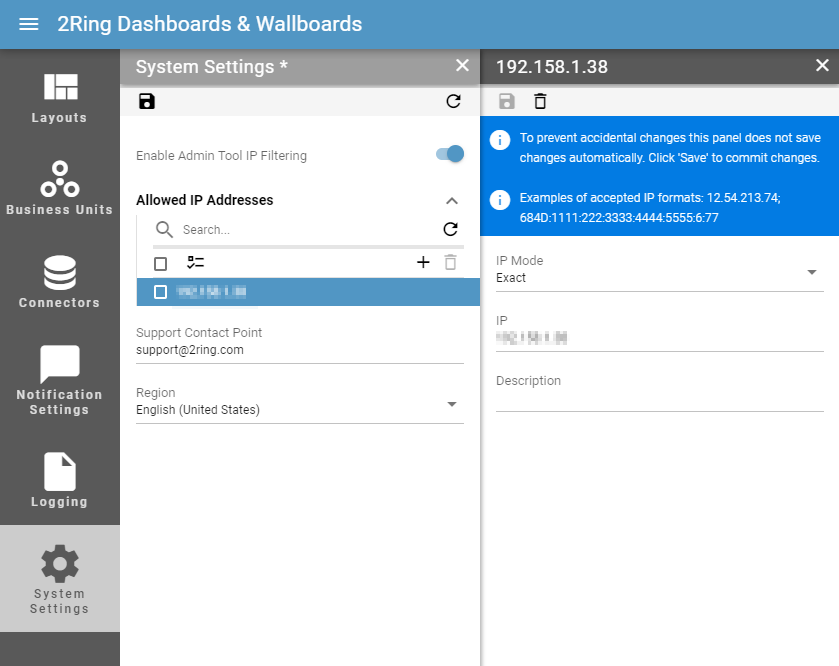
Task: Click the System Settings panel title
Action: click(212, 67)
